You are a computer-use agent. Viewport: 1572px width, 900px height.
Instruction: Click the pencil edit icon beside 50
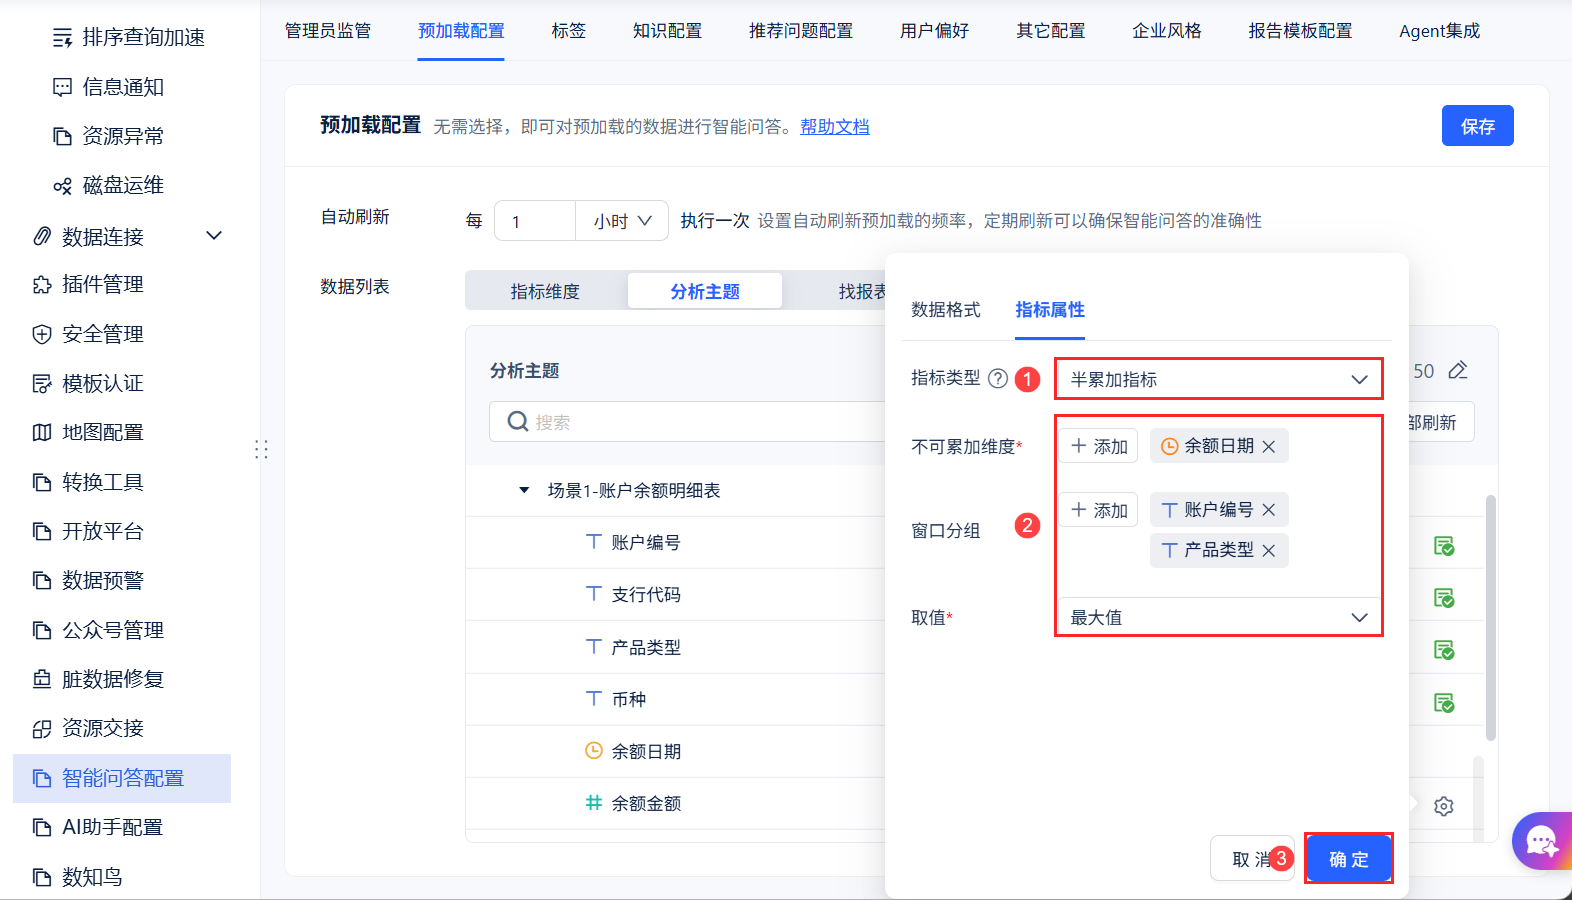pyautogui.click(x=1458, y=370)
